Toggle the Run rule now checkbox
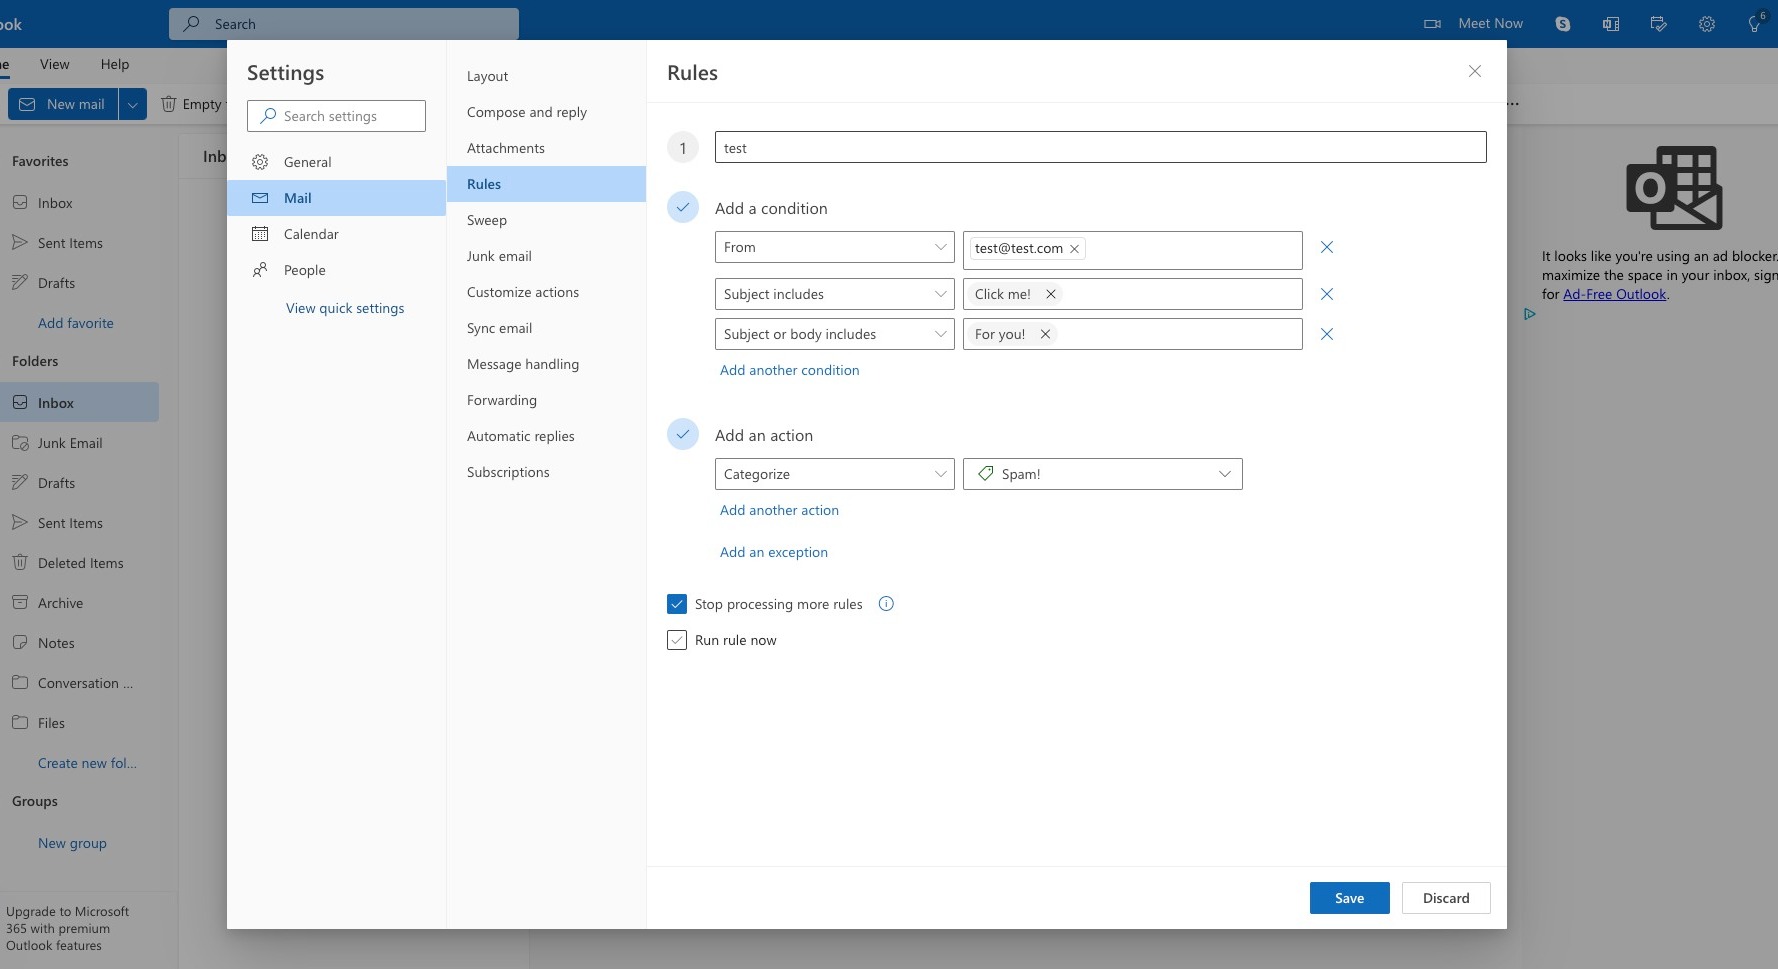The width and height of the screenshot is (1778, 969). [x=677, y=640]
